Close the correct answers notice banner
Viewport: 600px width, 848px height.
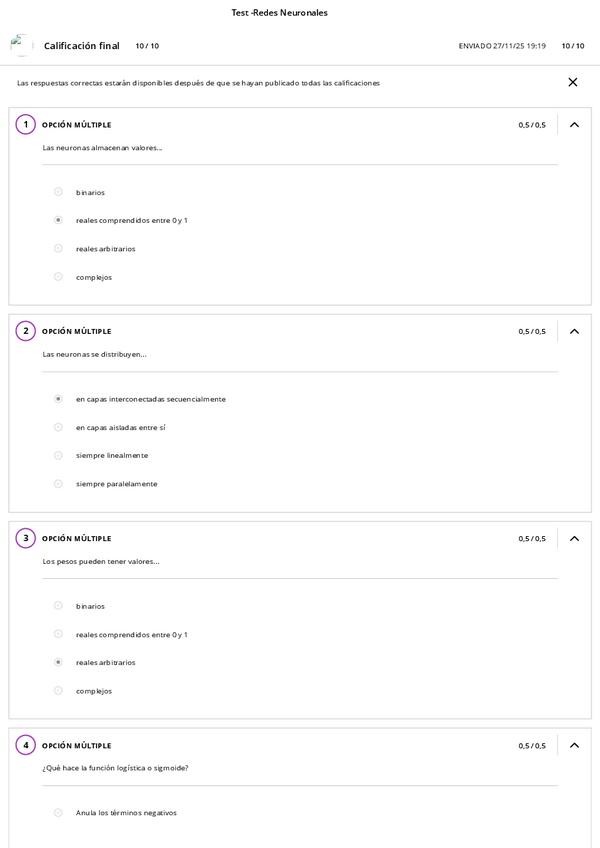pyautogui.click(x=573, y=82)
